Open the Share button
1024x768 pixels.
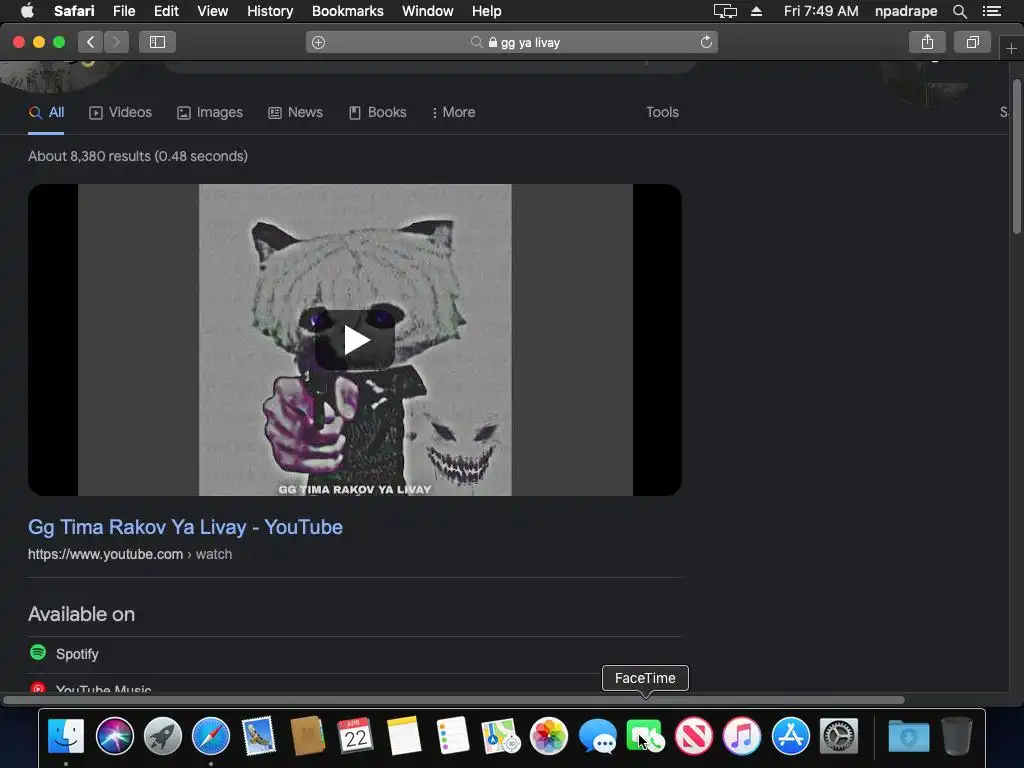927,42
